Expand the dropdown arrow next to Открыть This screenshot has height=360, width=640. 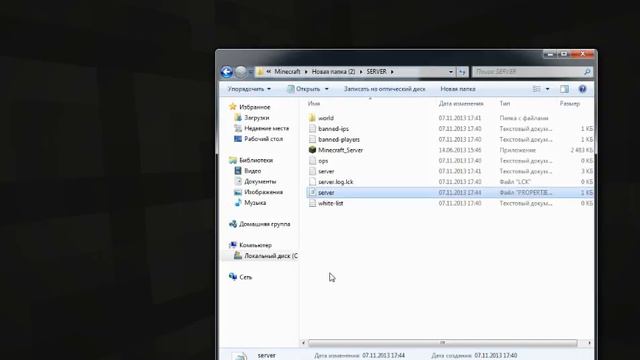(x=327, y=89)
